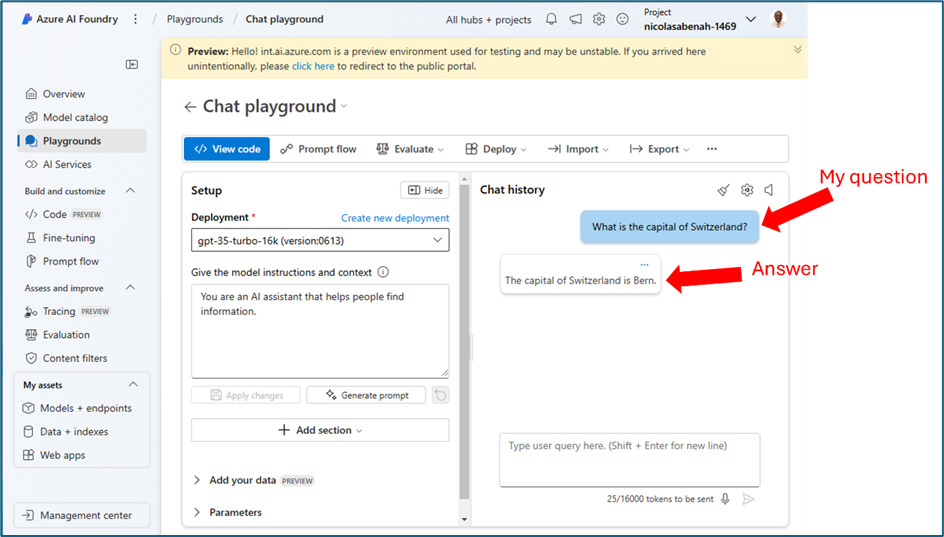Open the Import dropdown

coord(578,149)
